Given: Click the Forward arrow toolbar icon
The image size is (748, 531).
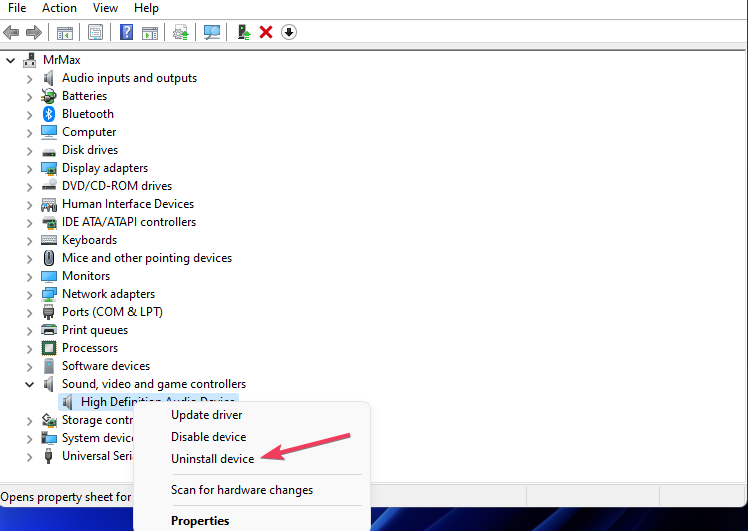Looking at the screenshot, I should pos(33,32).
